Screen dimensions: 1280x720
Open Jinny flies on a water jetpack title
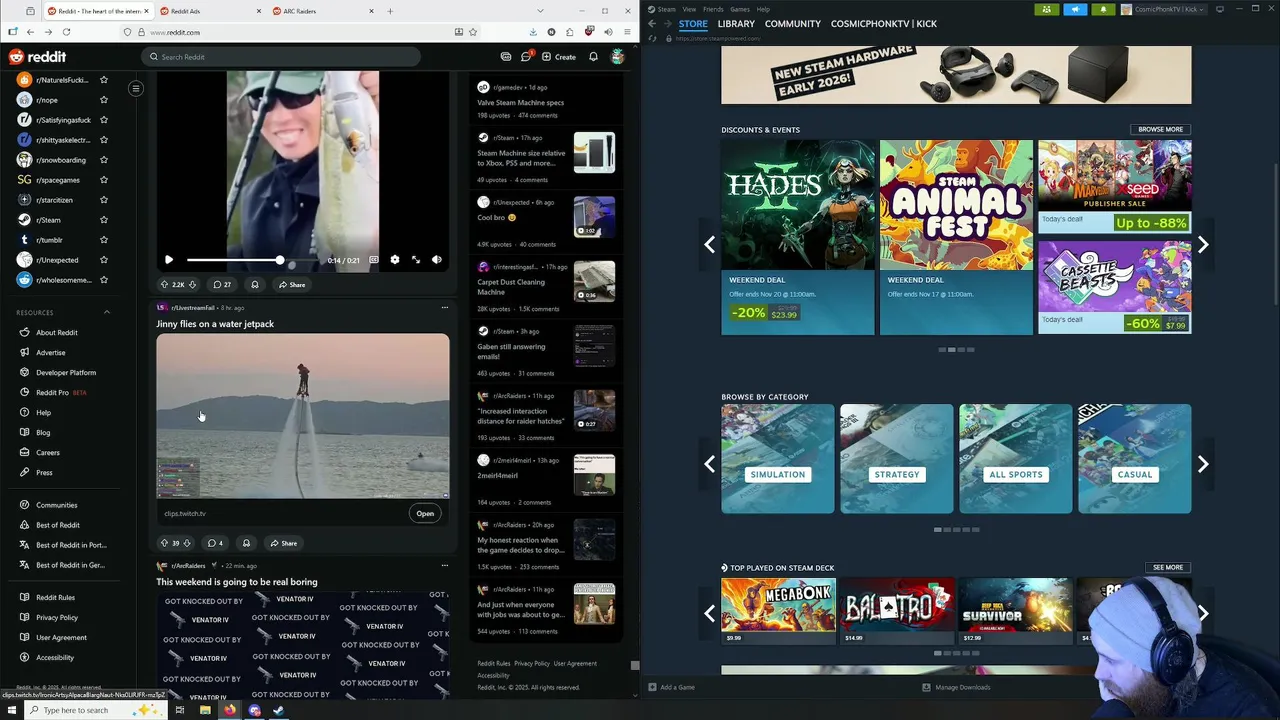coord(215,324)
